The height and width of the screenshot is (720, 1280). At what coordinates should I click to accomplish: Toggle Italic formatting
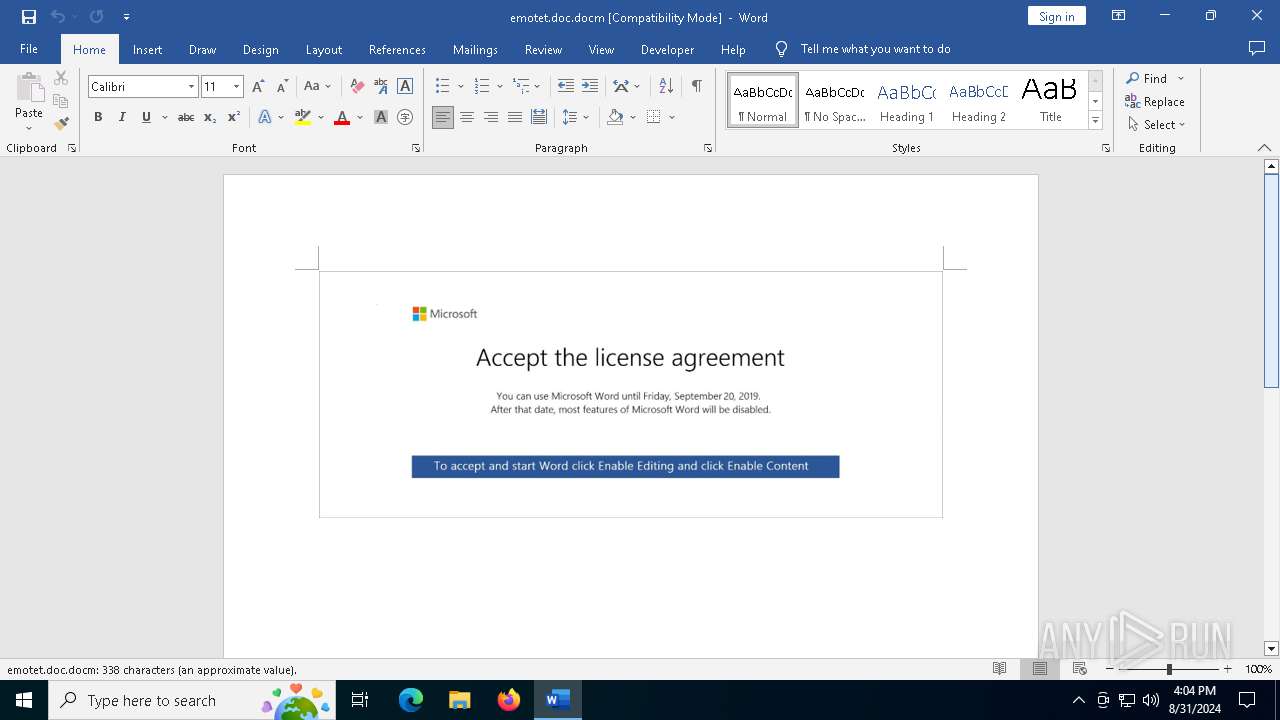click(x=122, y=117)
